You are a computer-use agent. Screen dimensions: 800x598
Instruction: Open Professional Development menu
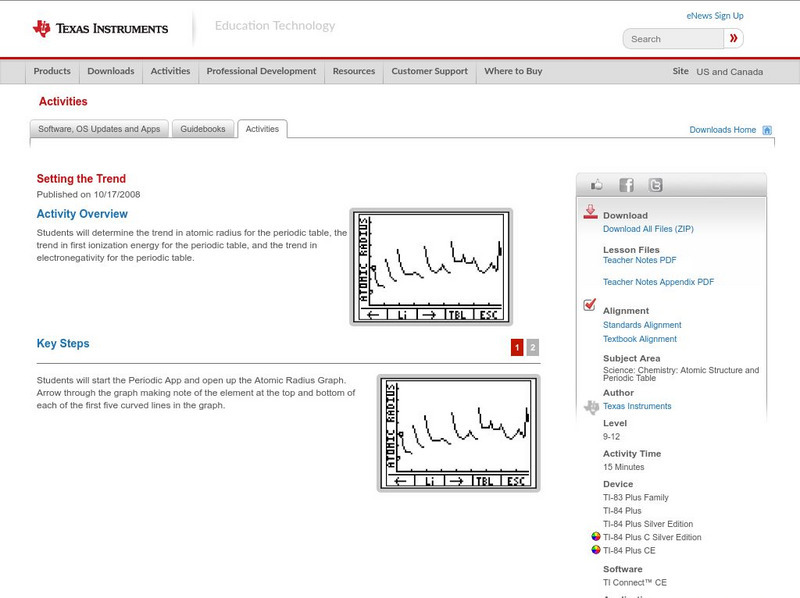[x=261, y=71]
